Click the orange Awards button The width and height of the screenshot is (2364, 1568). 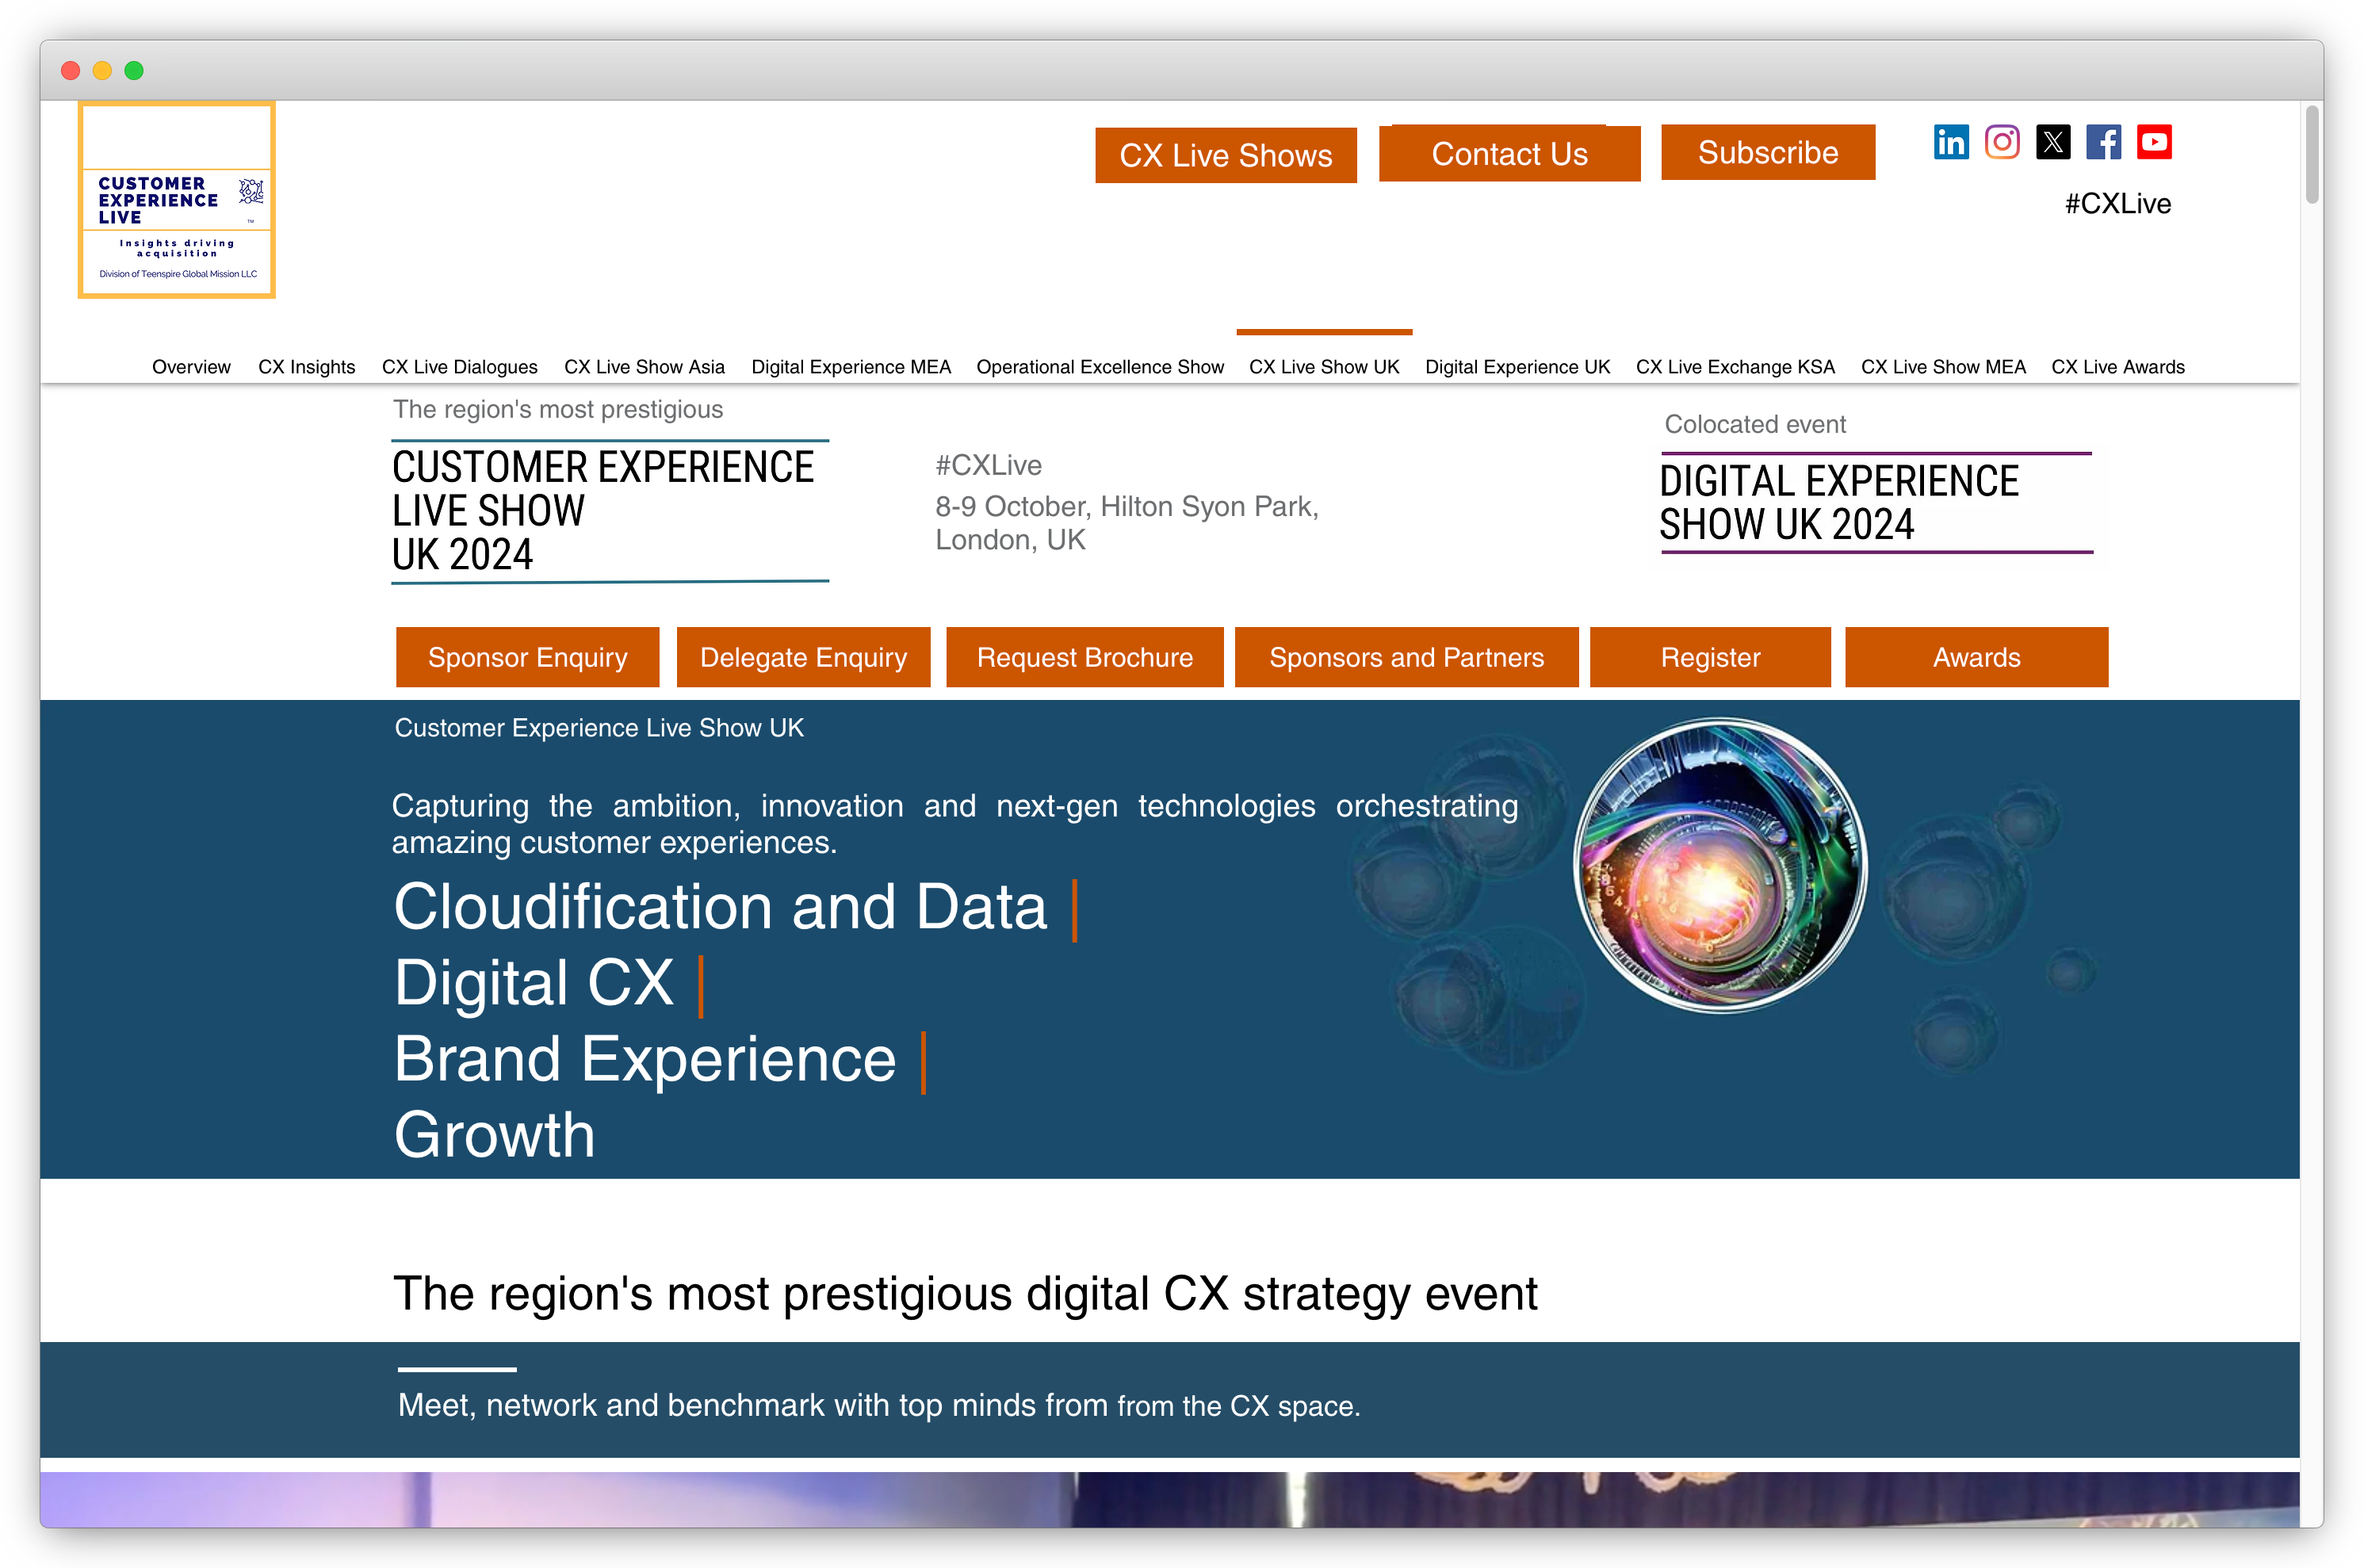point(1976,657)
